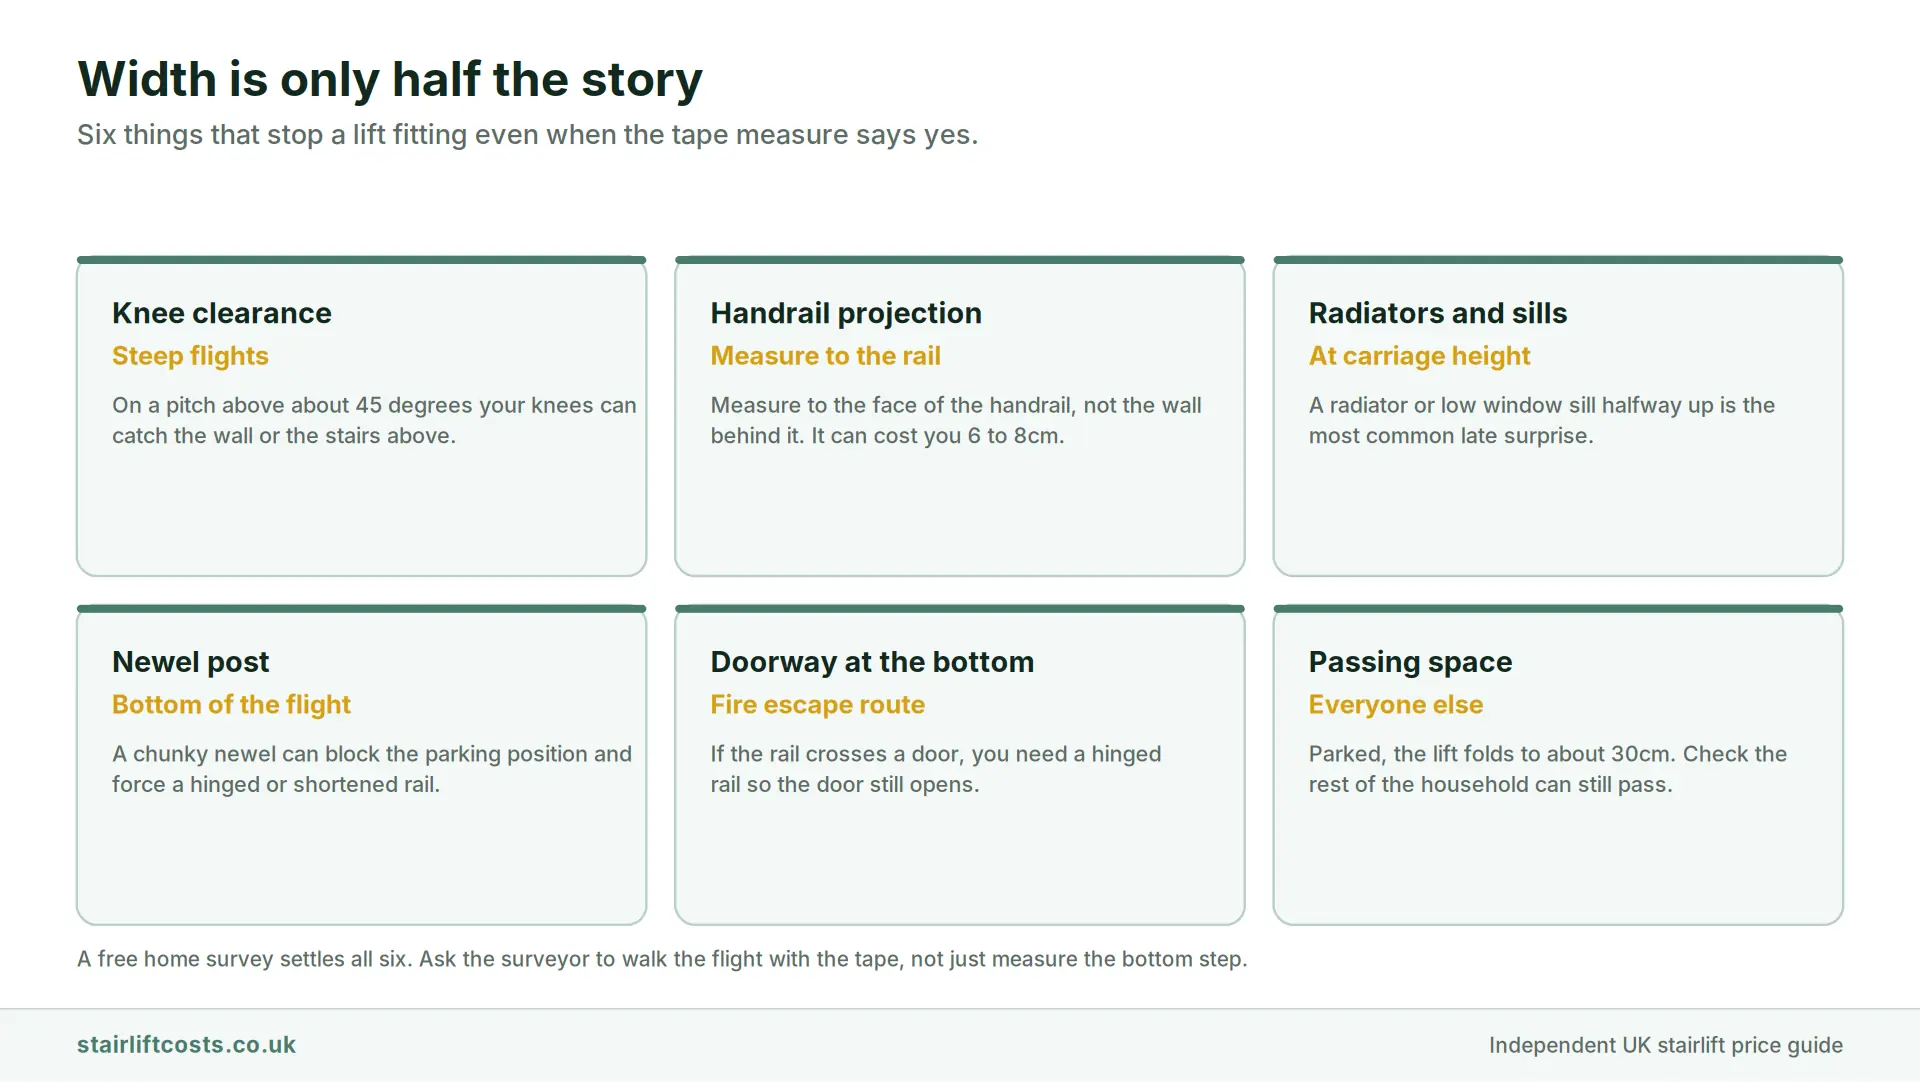Select the text about lift folding to 30cm
Image resolution: width=1920 pixels, height=1082 pixels.
[x=1547, y=769]
